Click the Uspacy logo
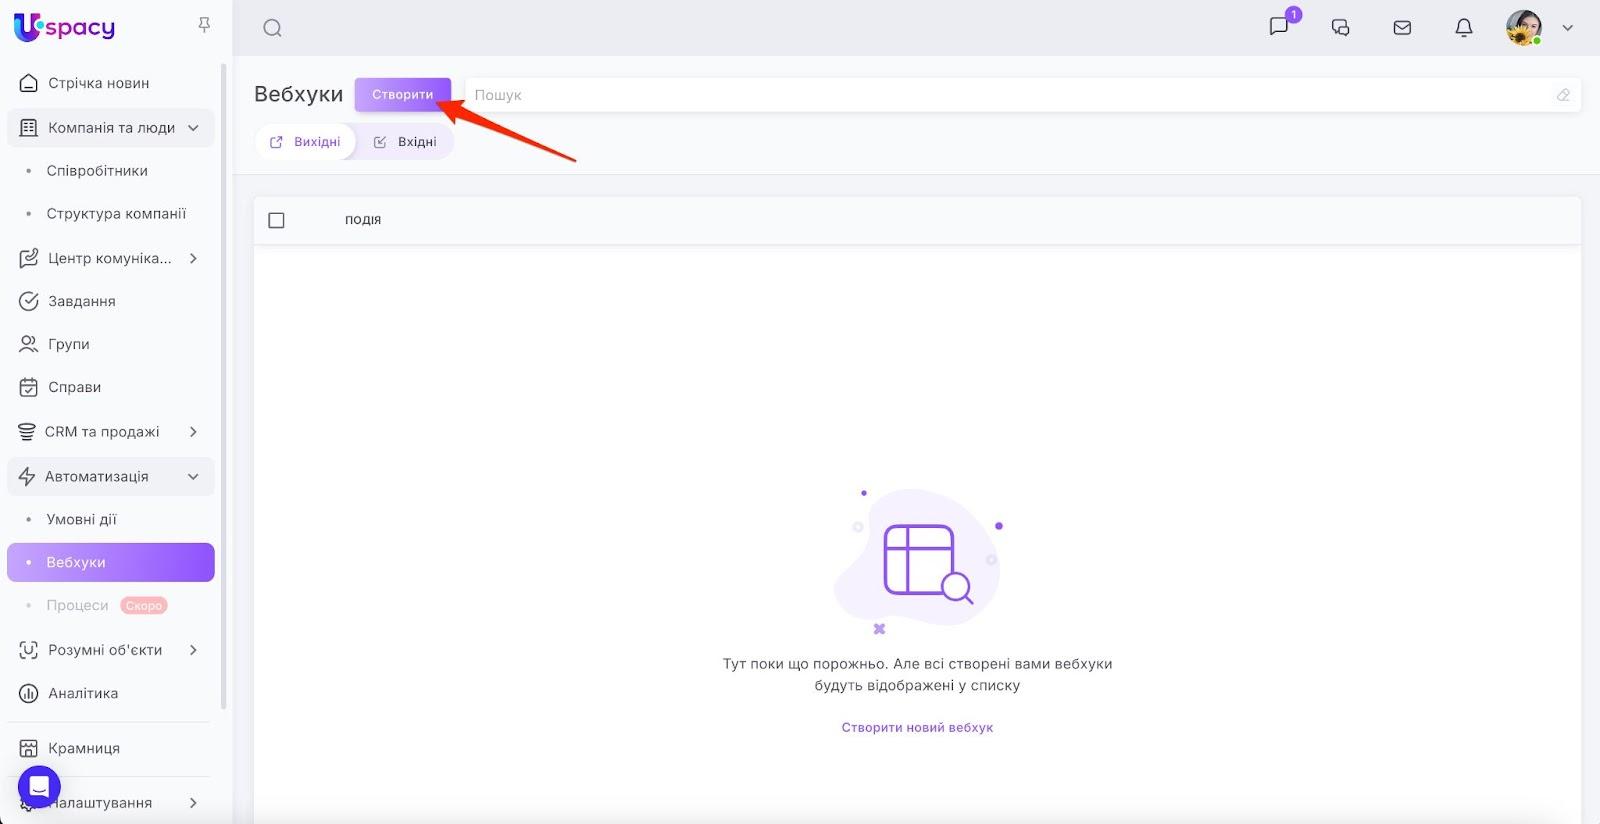This screenshot has width=1600, height=824. click(x=65, y=27)
